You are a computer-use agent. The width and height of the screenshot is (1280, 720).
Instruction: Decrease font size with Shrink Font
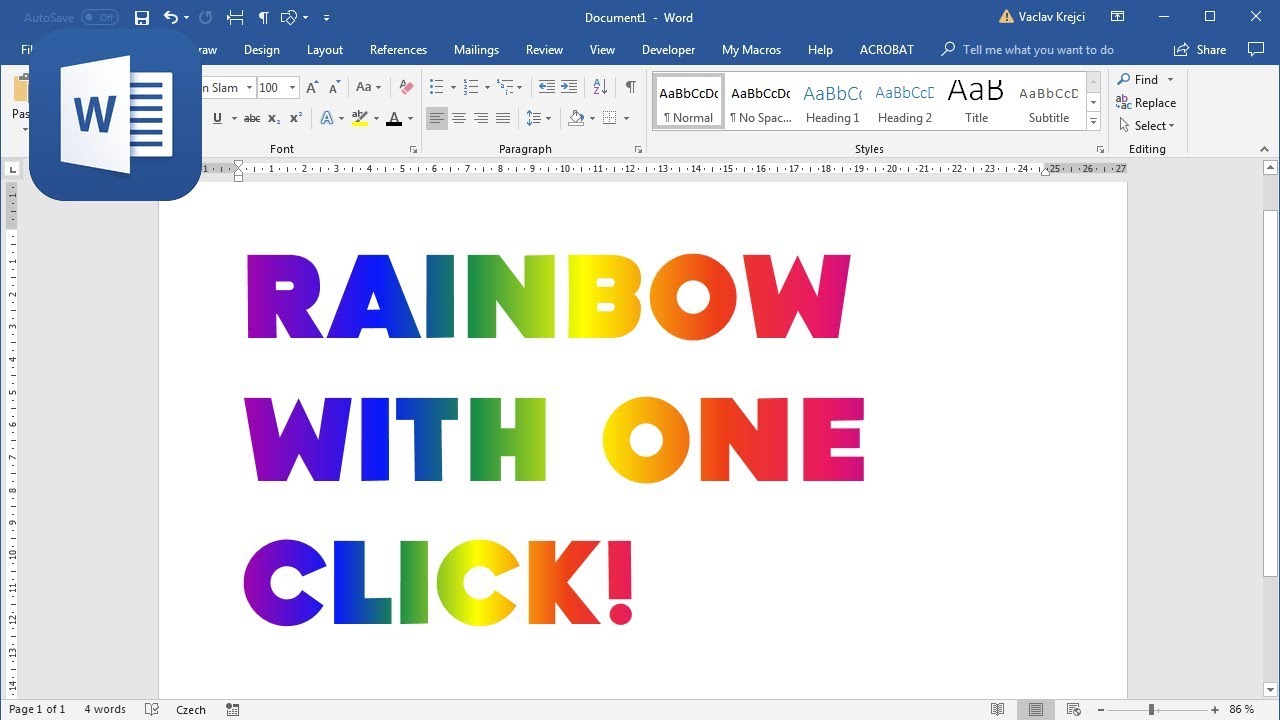pos(335,88)
